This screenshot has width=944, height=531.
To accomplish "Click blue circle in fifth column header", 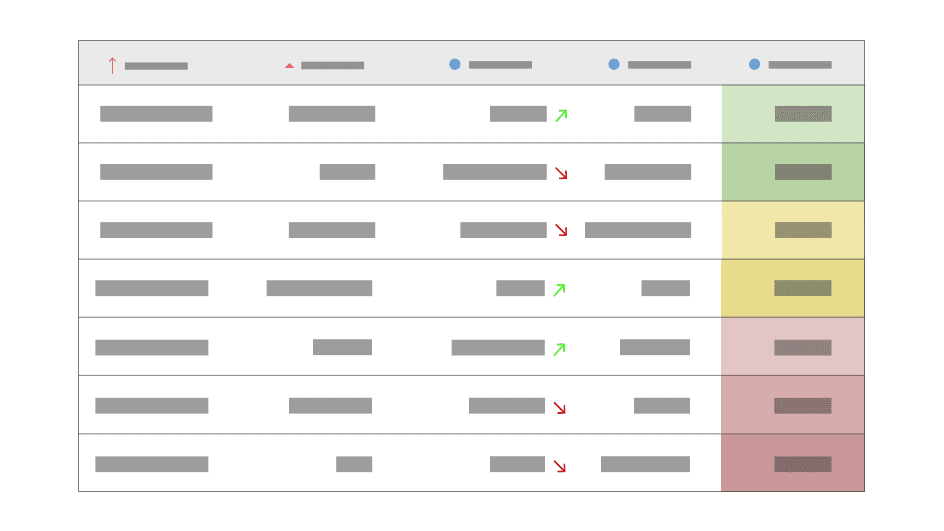I will pos(754,64).
